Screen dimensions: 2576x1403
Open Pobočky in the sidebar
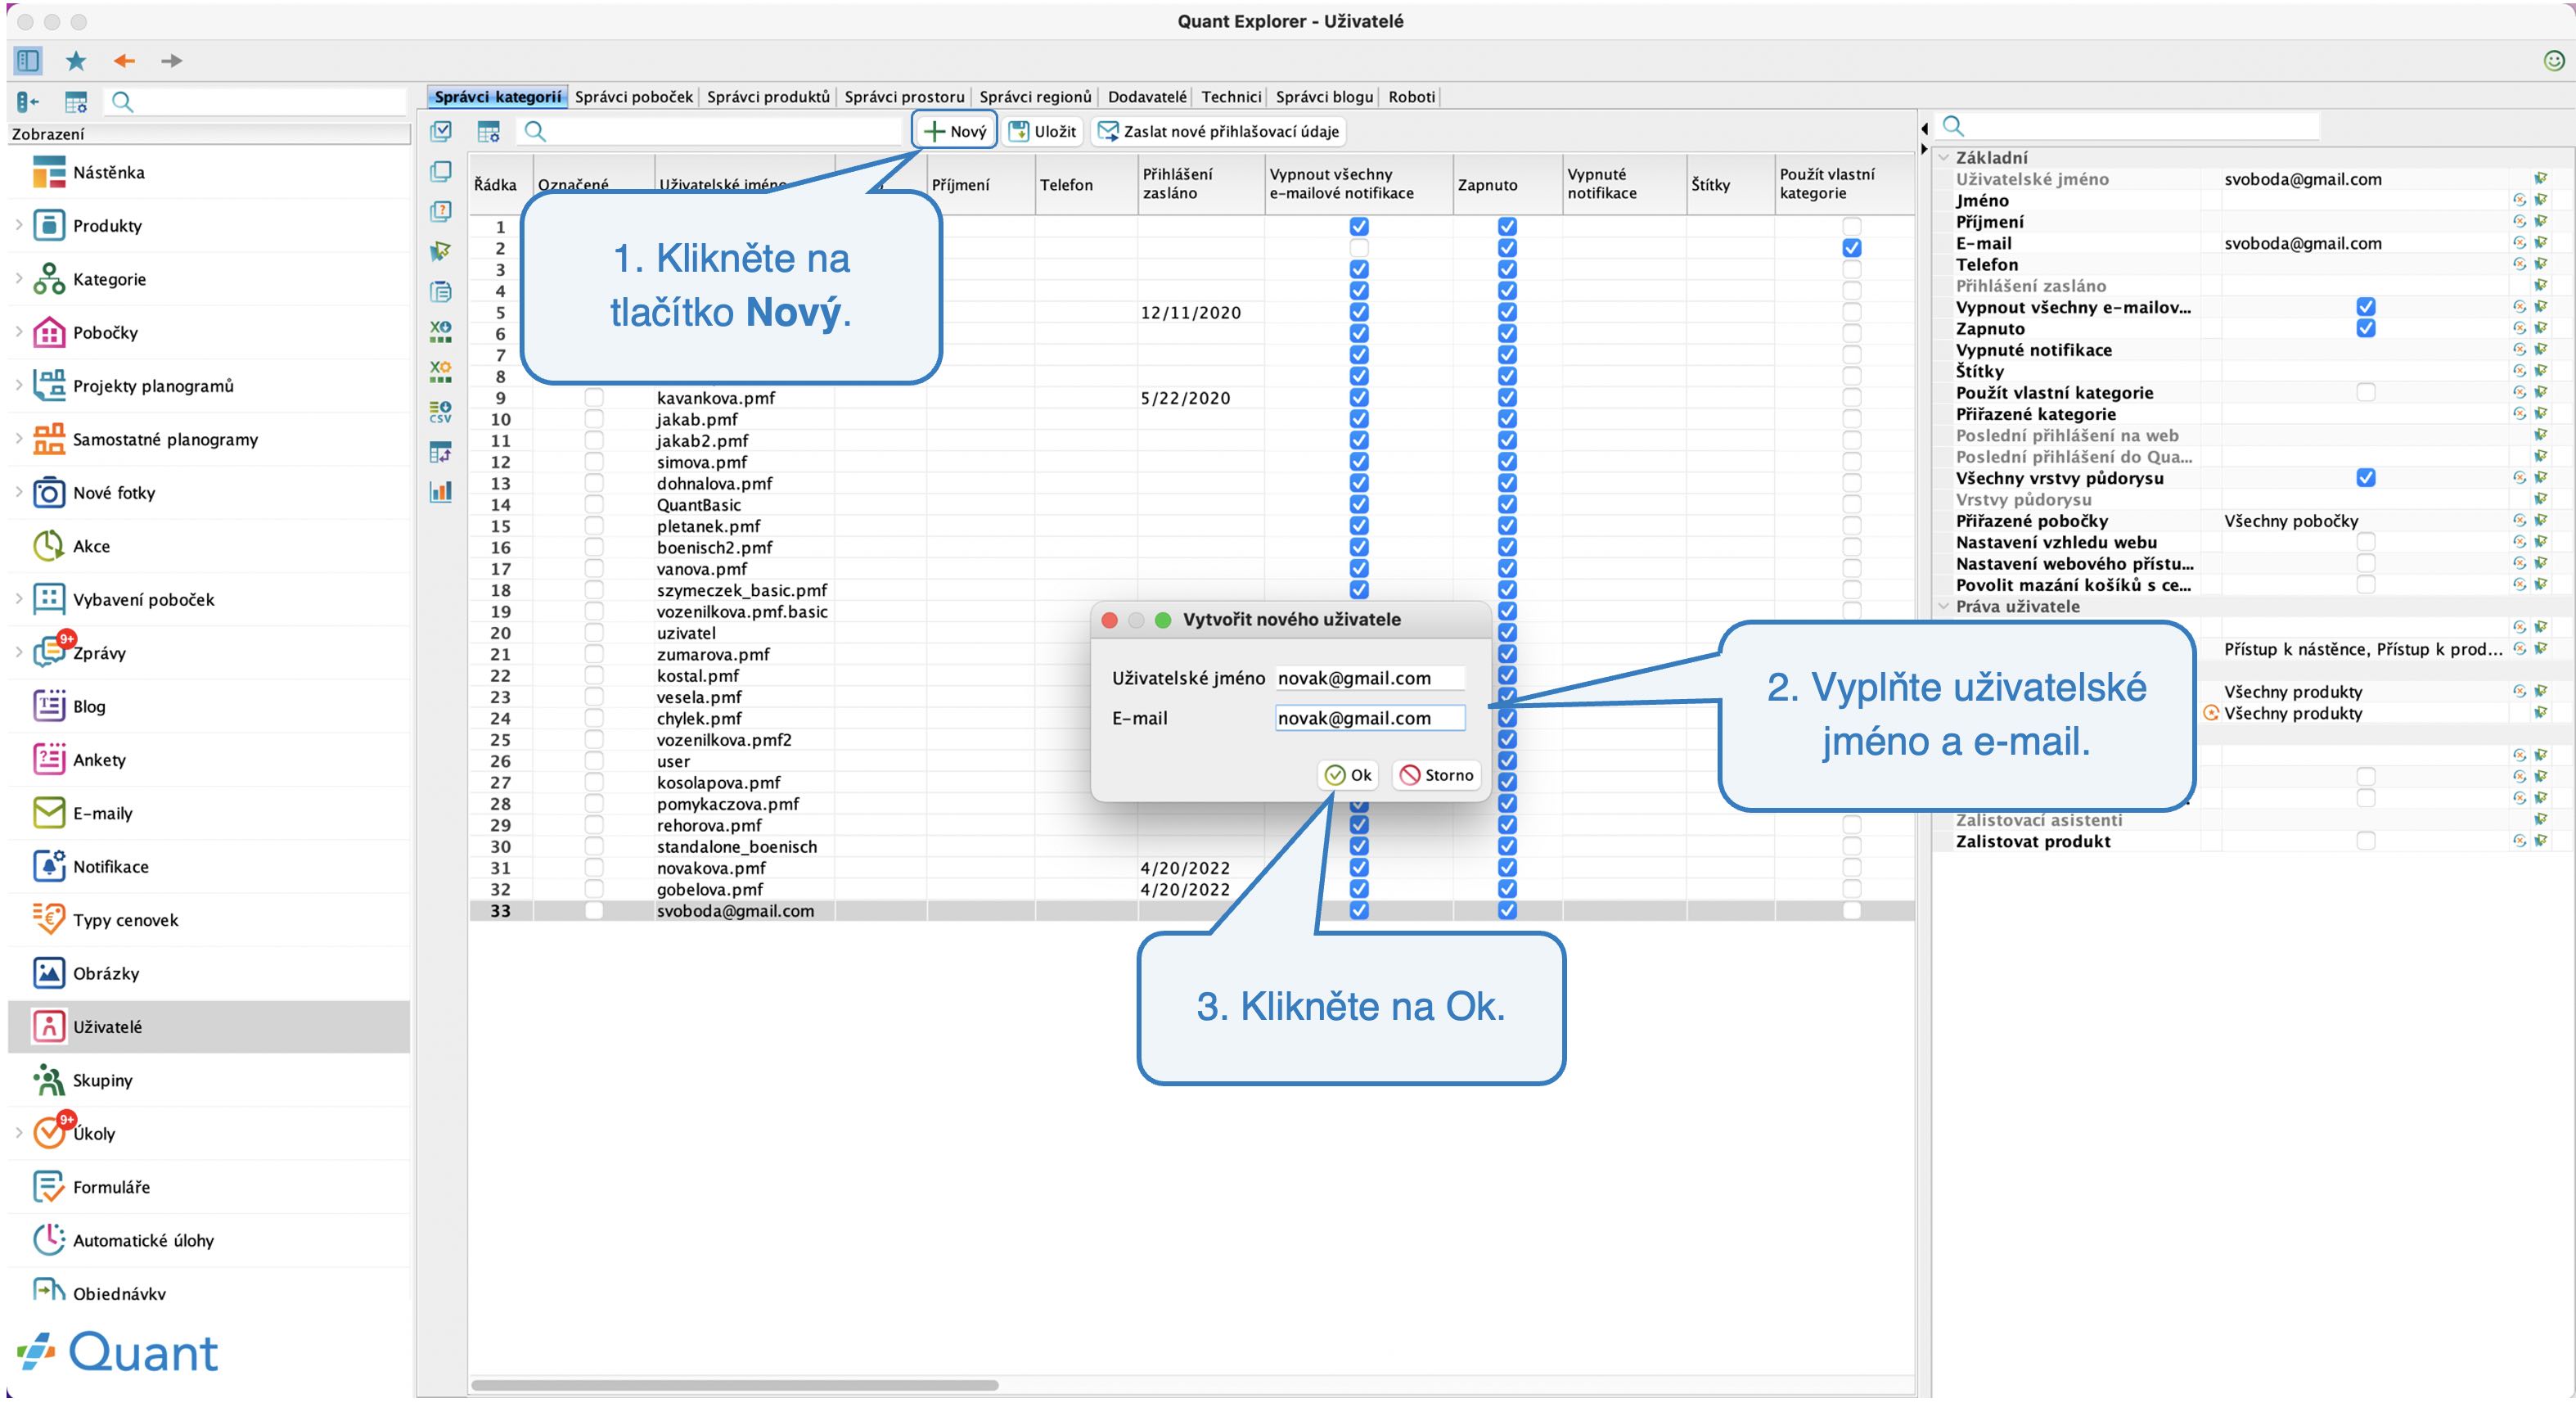105,332
